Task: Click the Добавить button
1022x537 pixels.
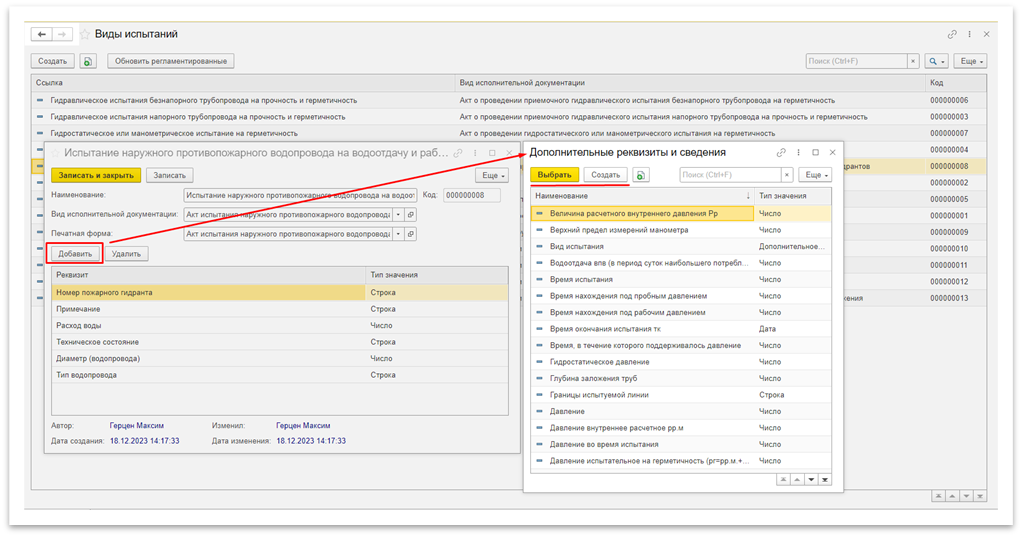Action: (x=75, y=254)
